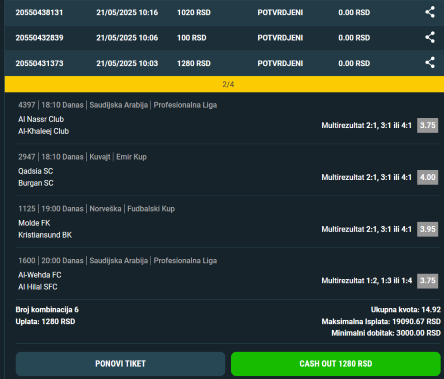The image size is (444, 379).
Task: Collapse ticket row 20550431373
Action: point(224,63)
